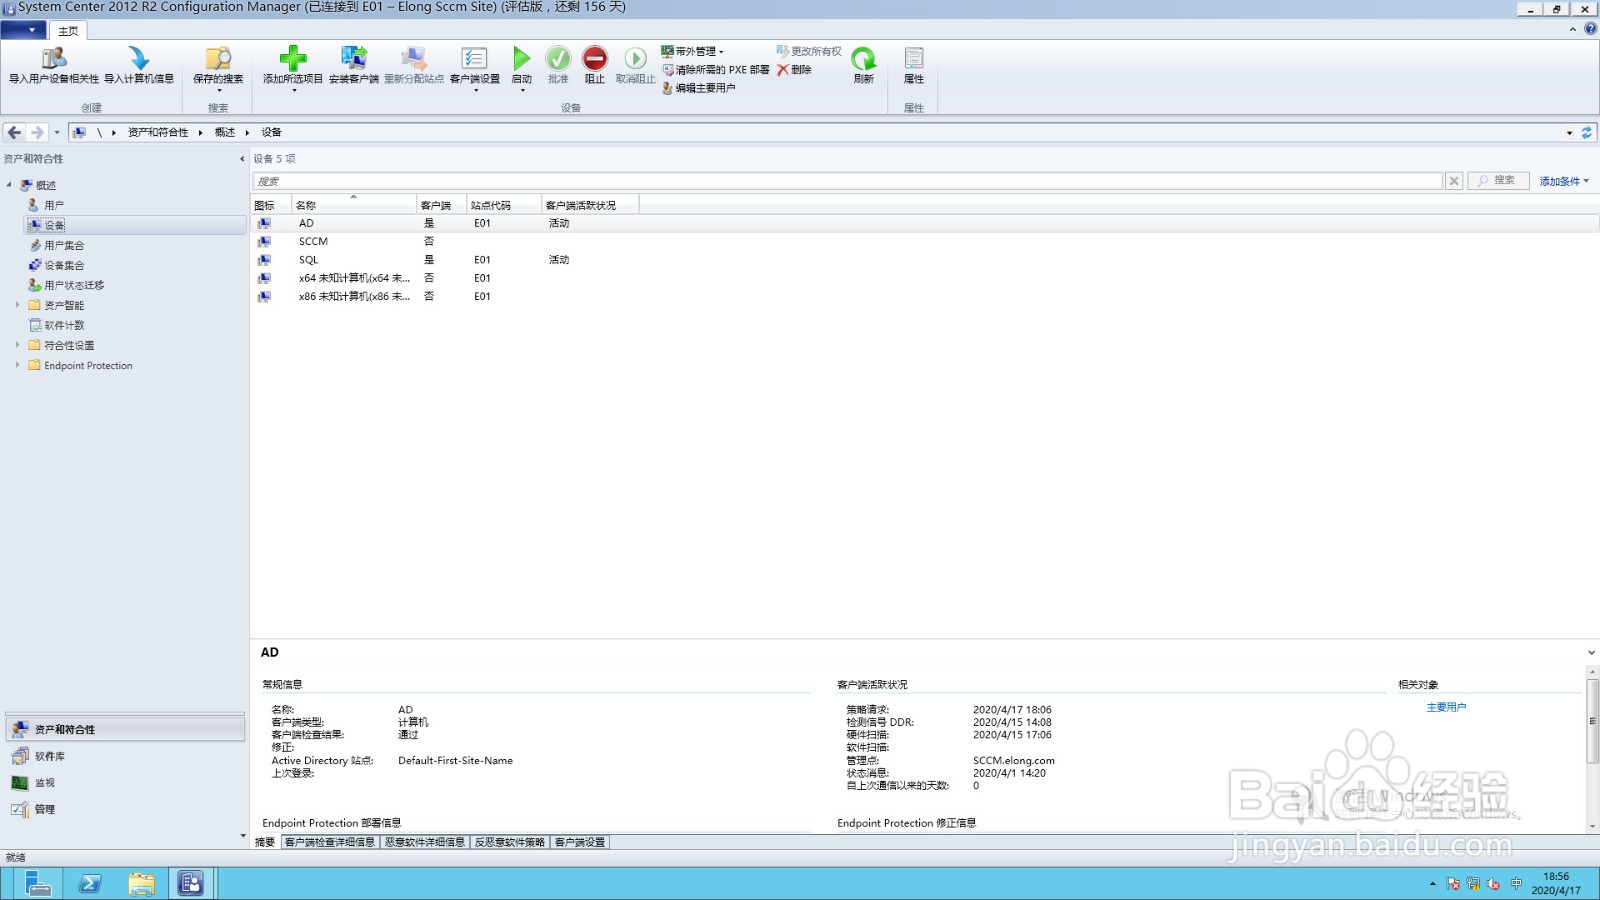Screen dimensions: 1600x900
Task: Expand the Asset Intelligence (资产智能) tree node
Action: click(x=17, y=305)
